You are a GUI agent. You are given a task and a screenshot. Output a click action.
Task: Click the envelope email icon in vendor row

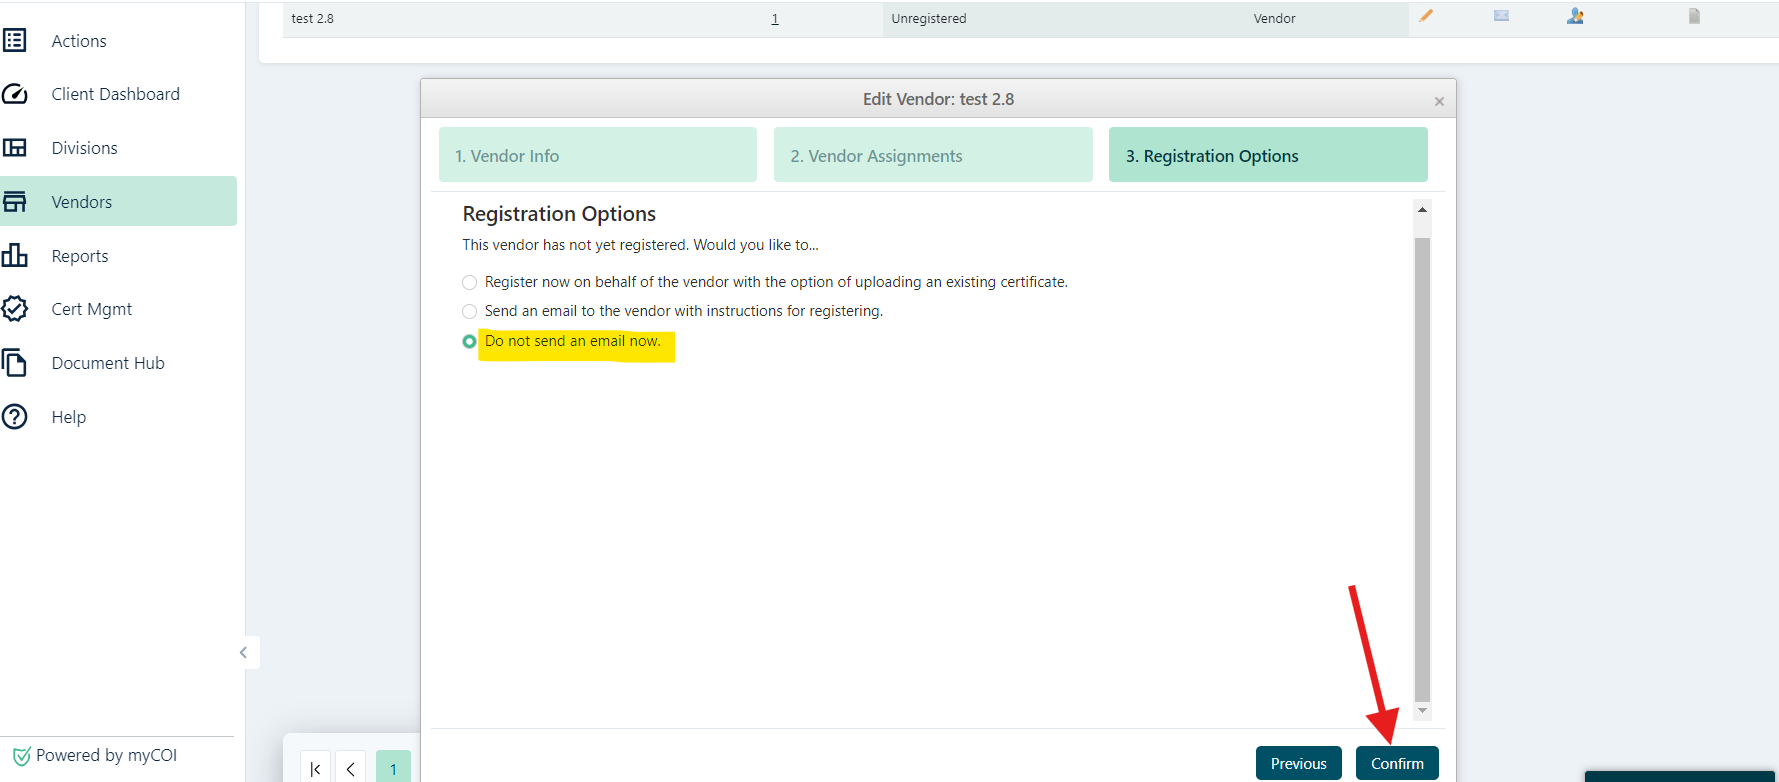coord(1501,16)
